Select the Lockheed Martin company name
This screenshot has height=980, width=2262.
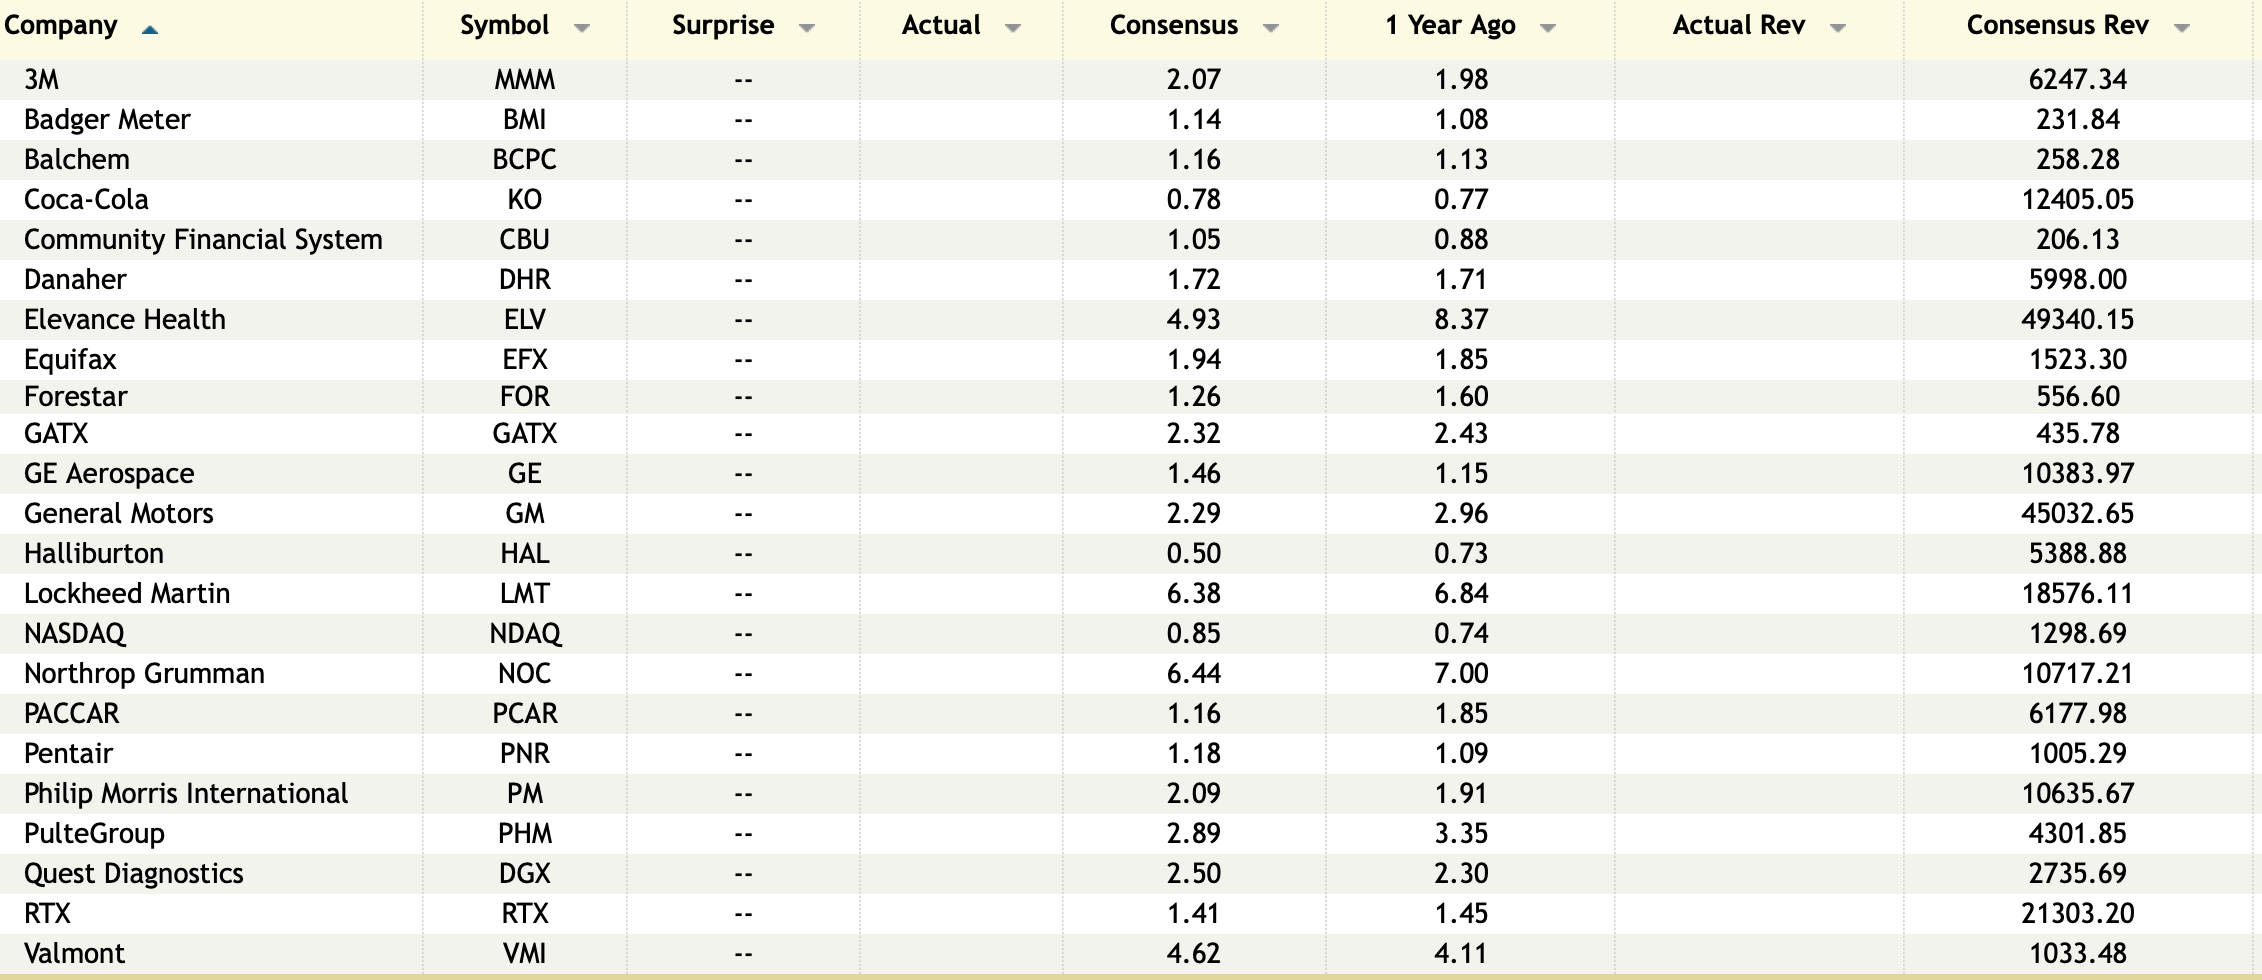tap(127, 594)
